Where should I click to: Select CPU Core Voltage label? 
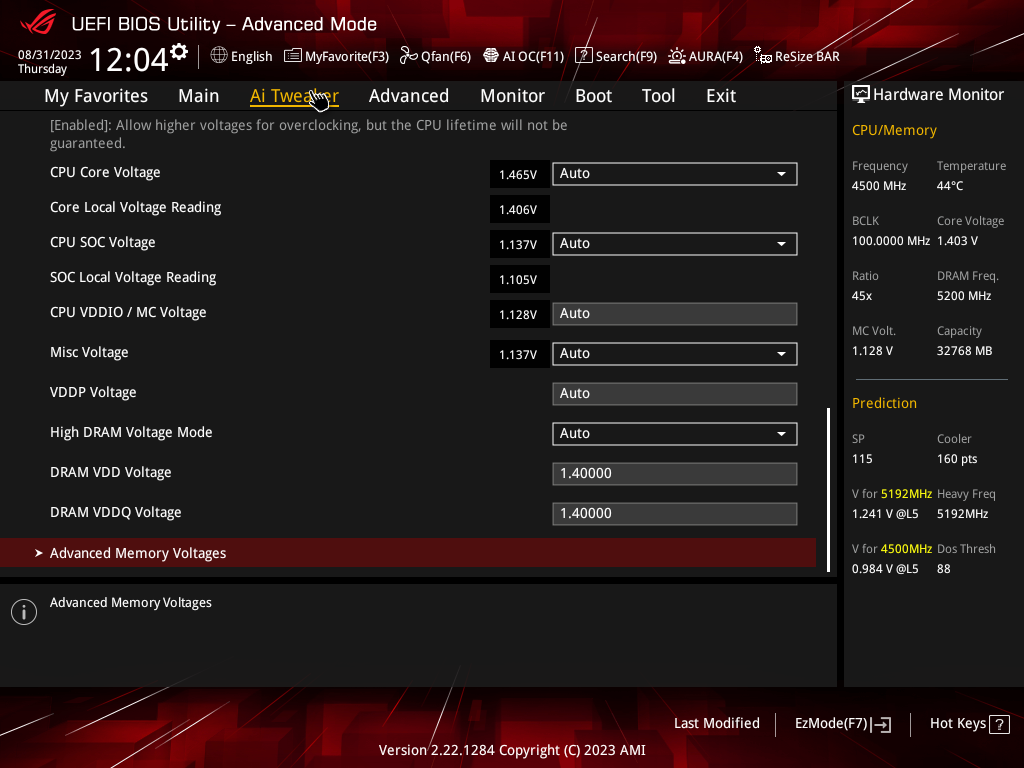coord(105,172)
